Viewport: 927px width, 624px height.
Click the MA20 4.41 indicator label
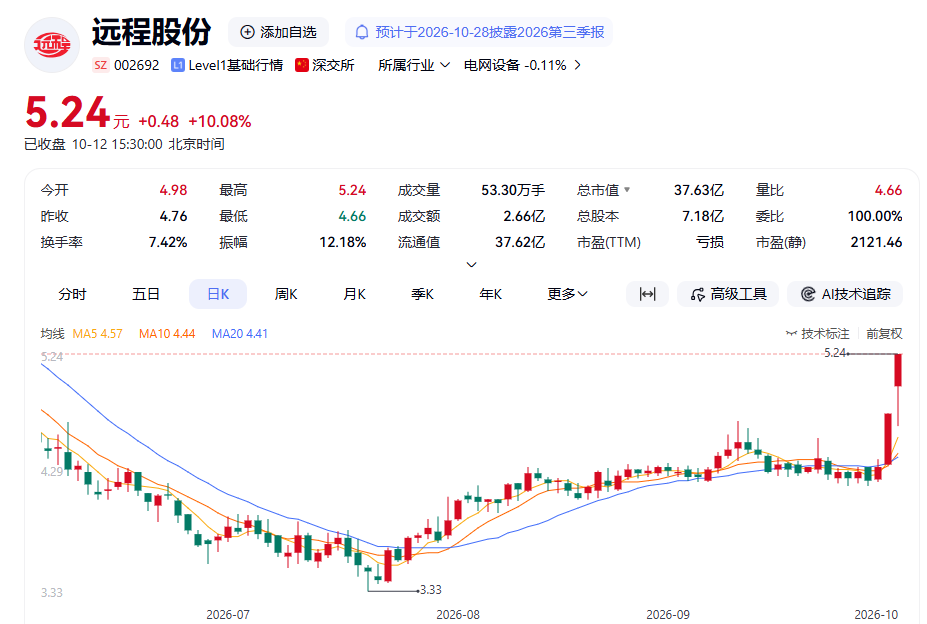tap(239, 334)
